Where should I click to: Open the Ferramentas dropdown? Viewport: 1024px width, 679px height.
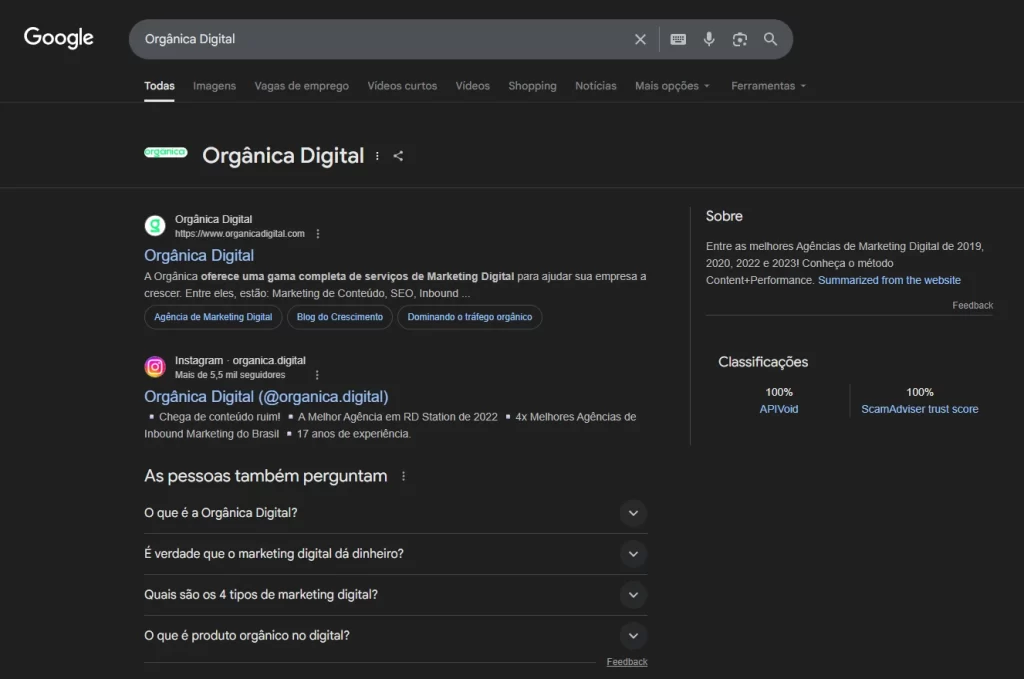click(x=767, y=86)
